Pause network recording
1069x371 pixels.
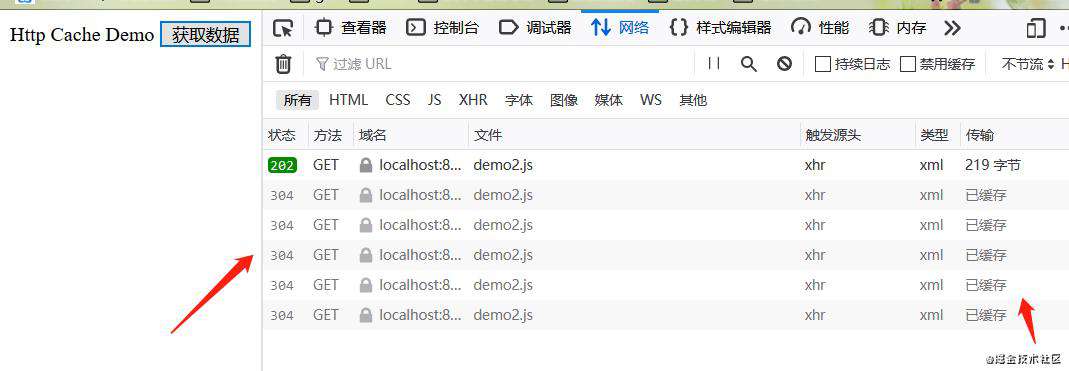714,64
